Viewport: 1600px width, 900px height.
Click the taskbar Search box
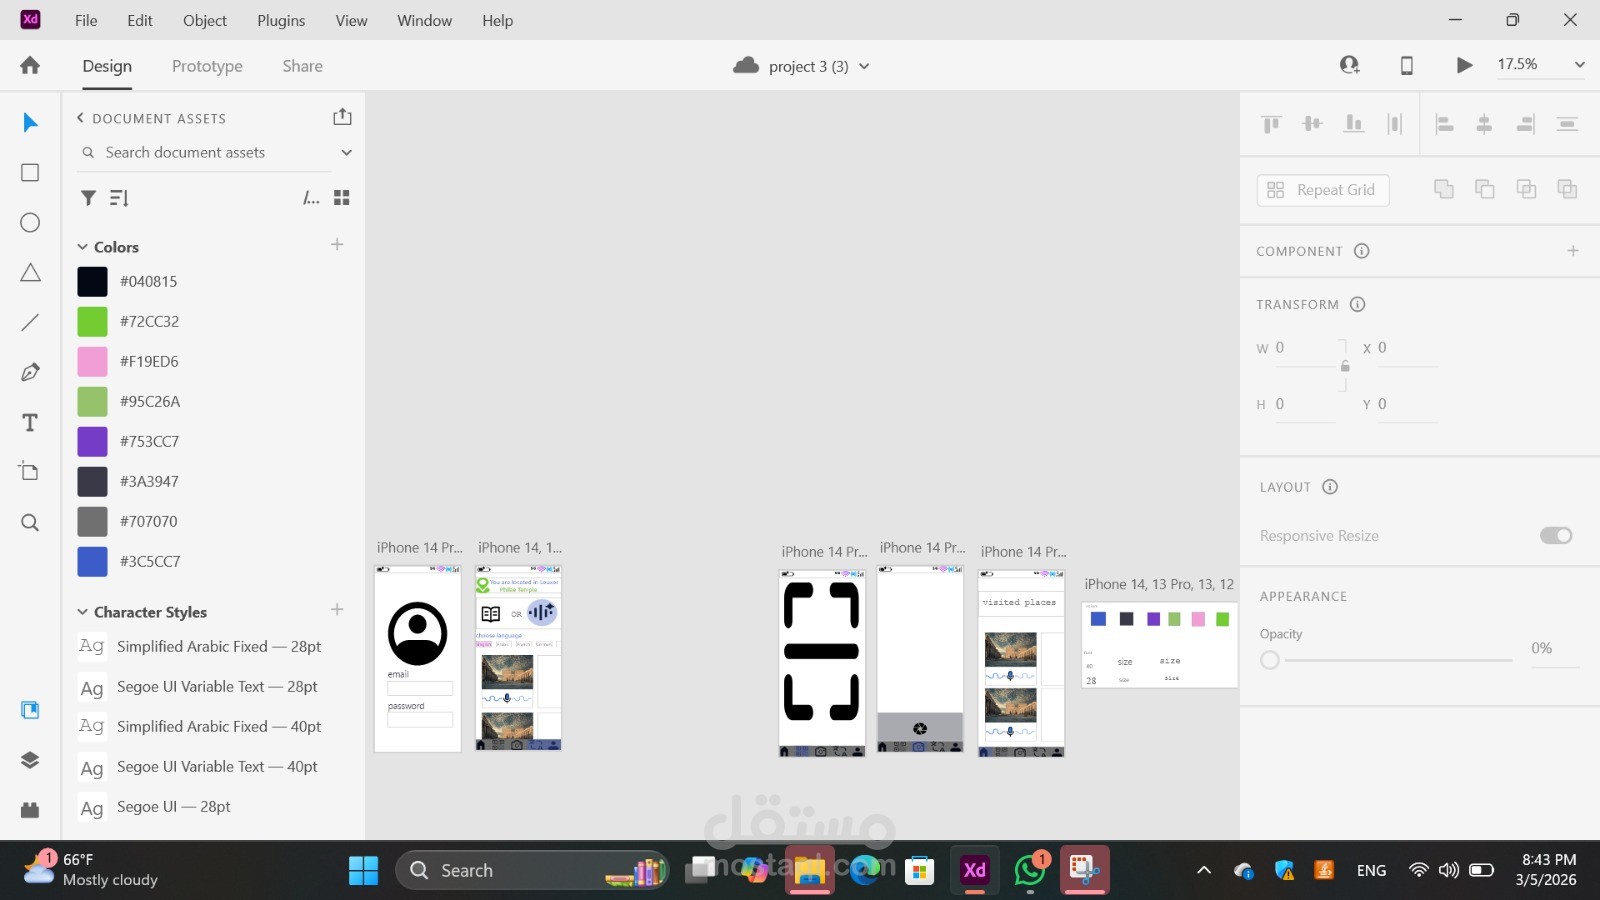(x=532, y=870)
